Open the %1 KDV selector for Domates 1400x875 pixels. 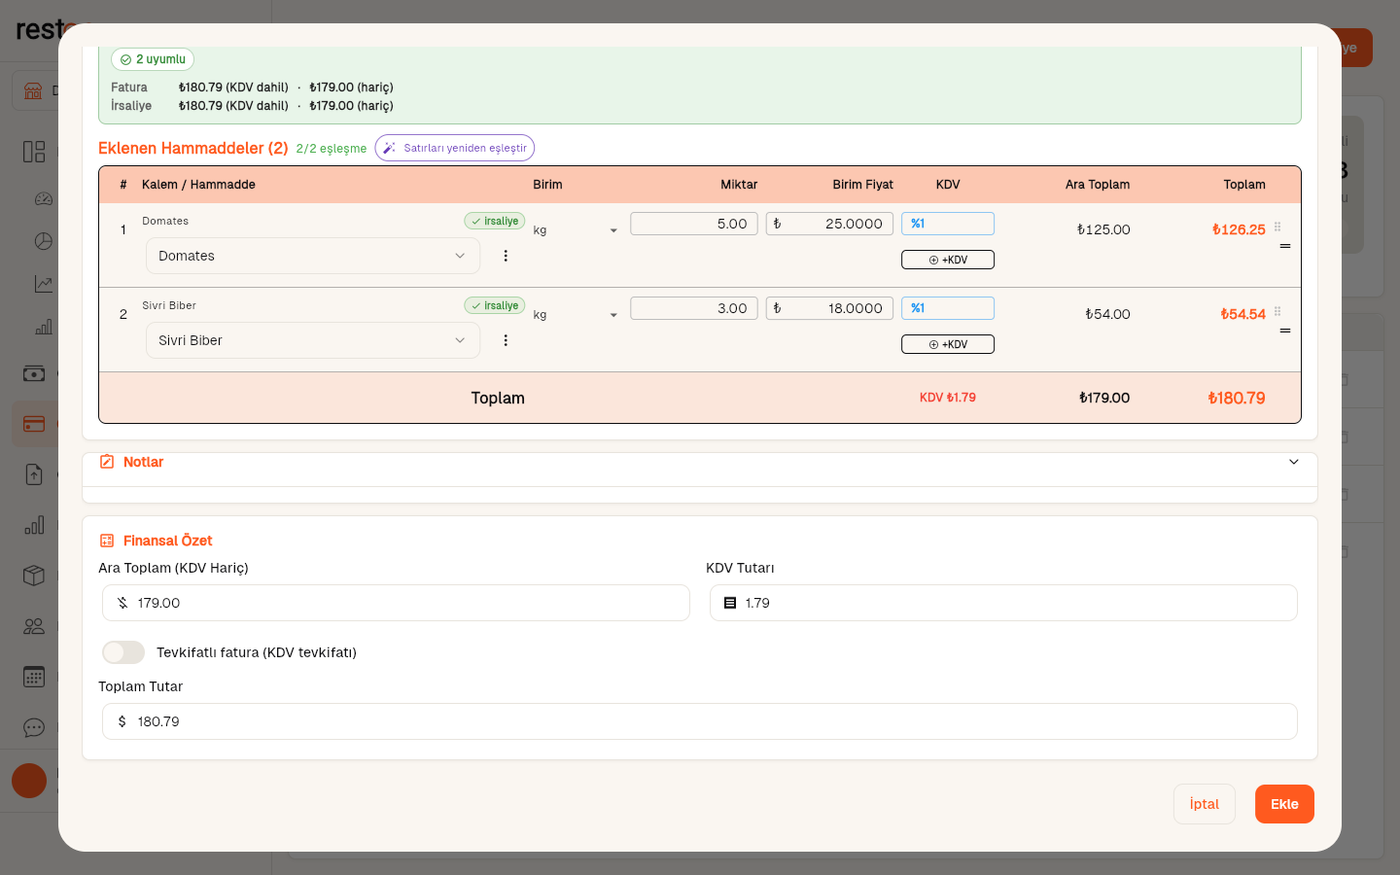[948, 224]
